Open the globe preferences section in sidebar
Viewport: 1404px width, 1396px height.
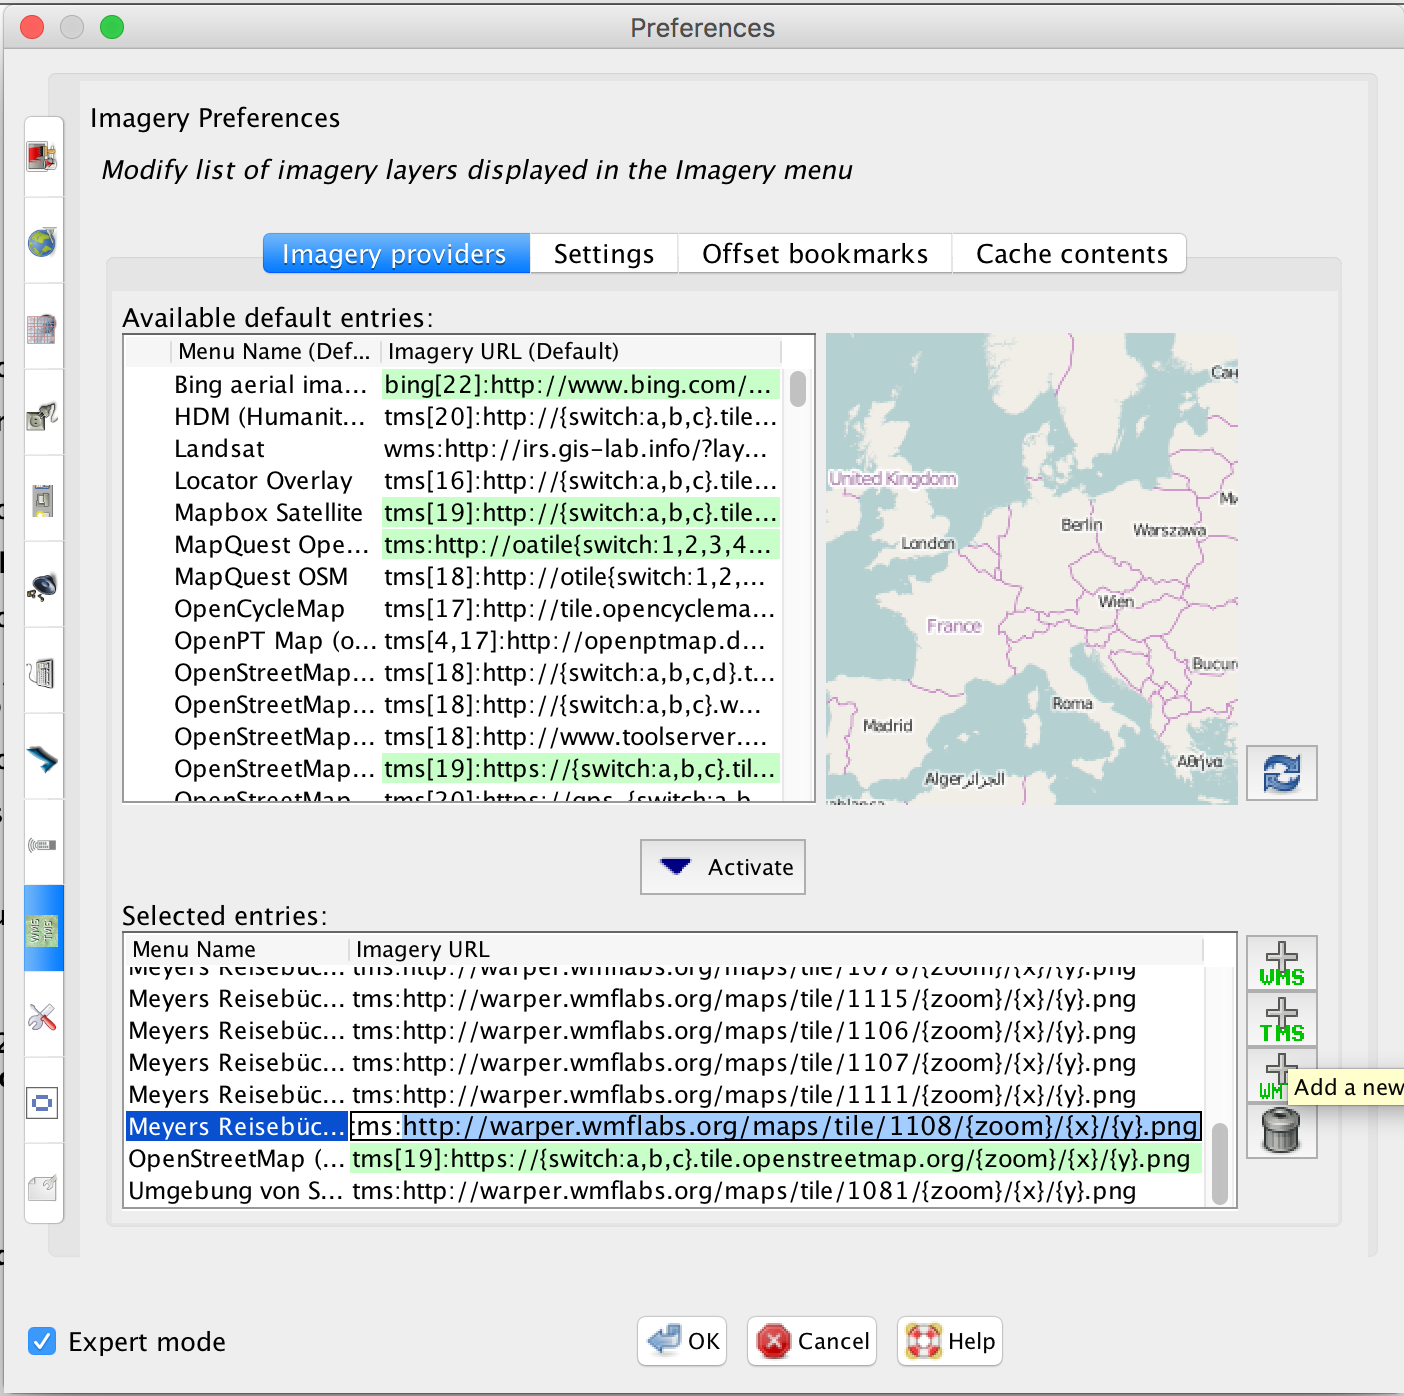point(42,242)
